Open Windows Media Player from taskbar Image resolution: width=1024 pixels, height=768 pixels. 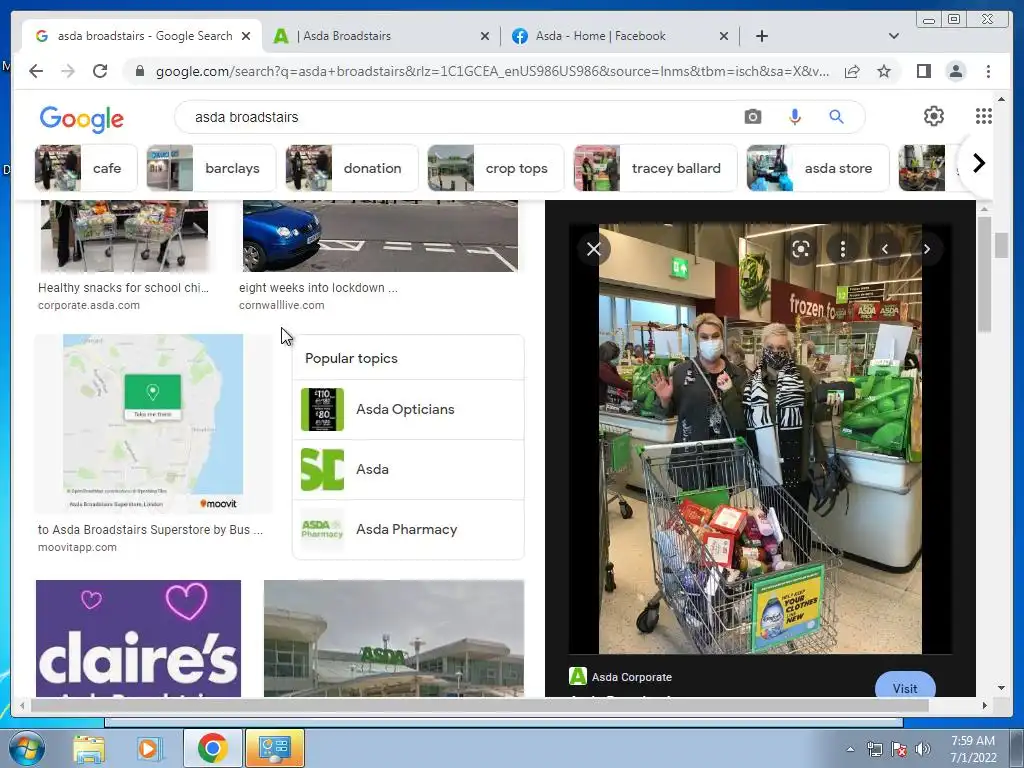coord(149,748)
